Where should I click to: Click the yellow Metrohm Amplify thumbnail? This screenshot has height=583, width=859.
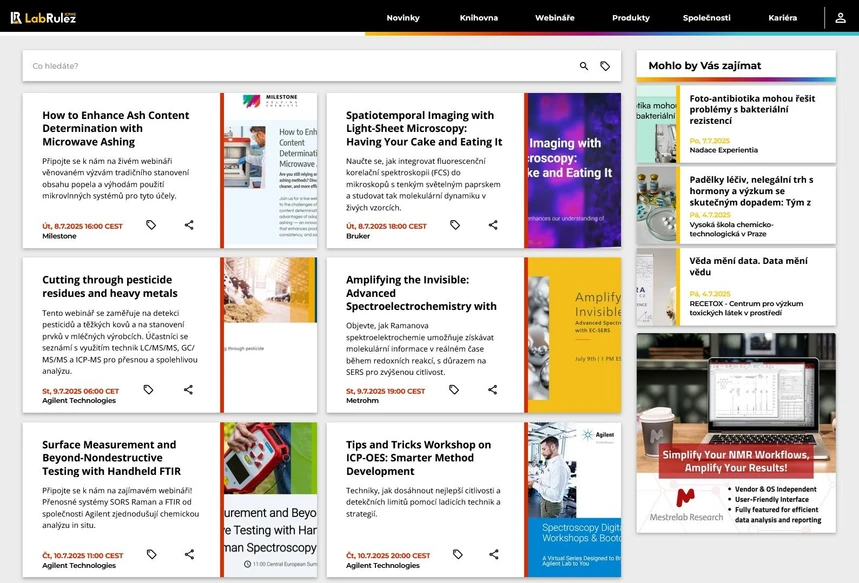pyautogui.click(x=575, y=335)
